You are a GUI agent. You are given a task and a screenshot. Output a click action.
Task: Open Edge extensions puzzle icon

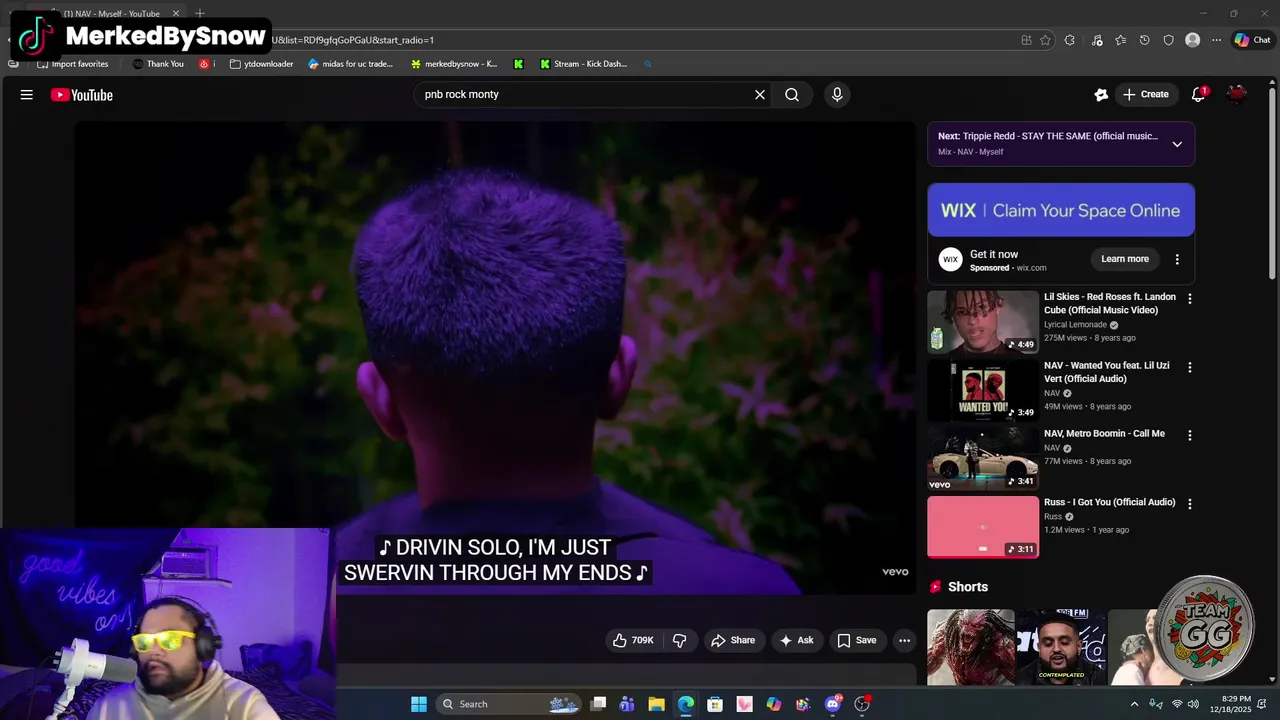1069,40
